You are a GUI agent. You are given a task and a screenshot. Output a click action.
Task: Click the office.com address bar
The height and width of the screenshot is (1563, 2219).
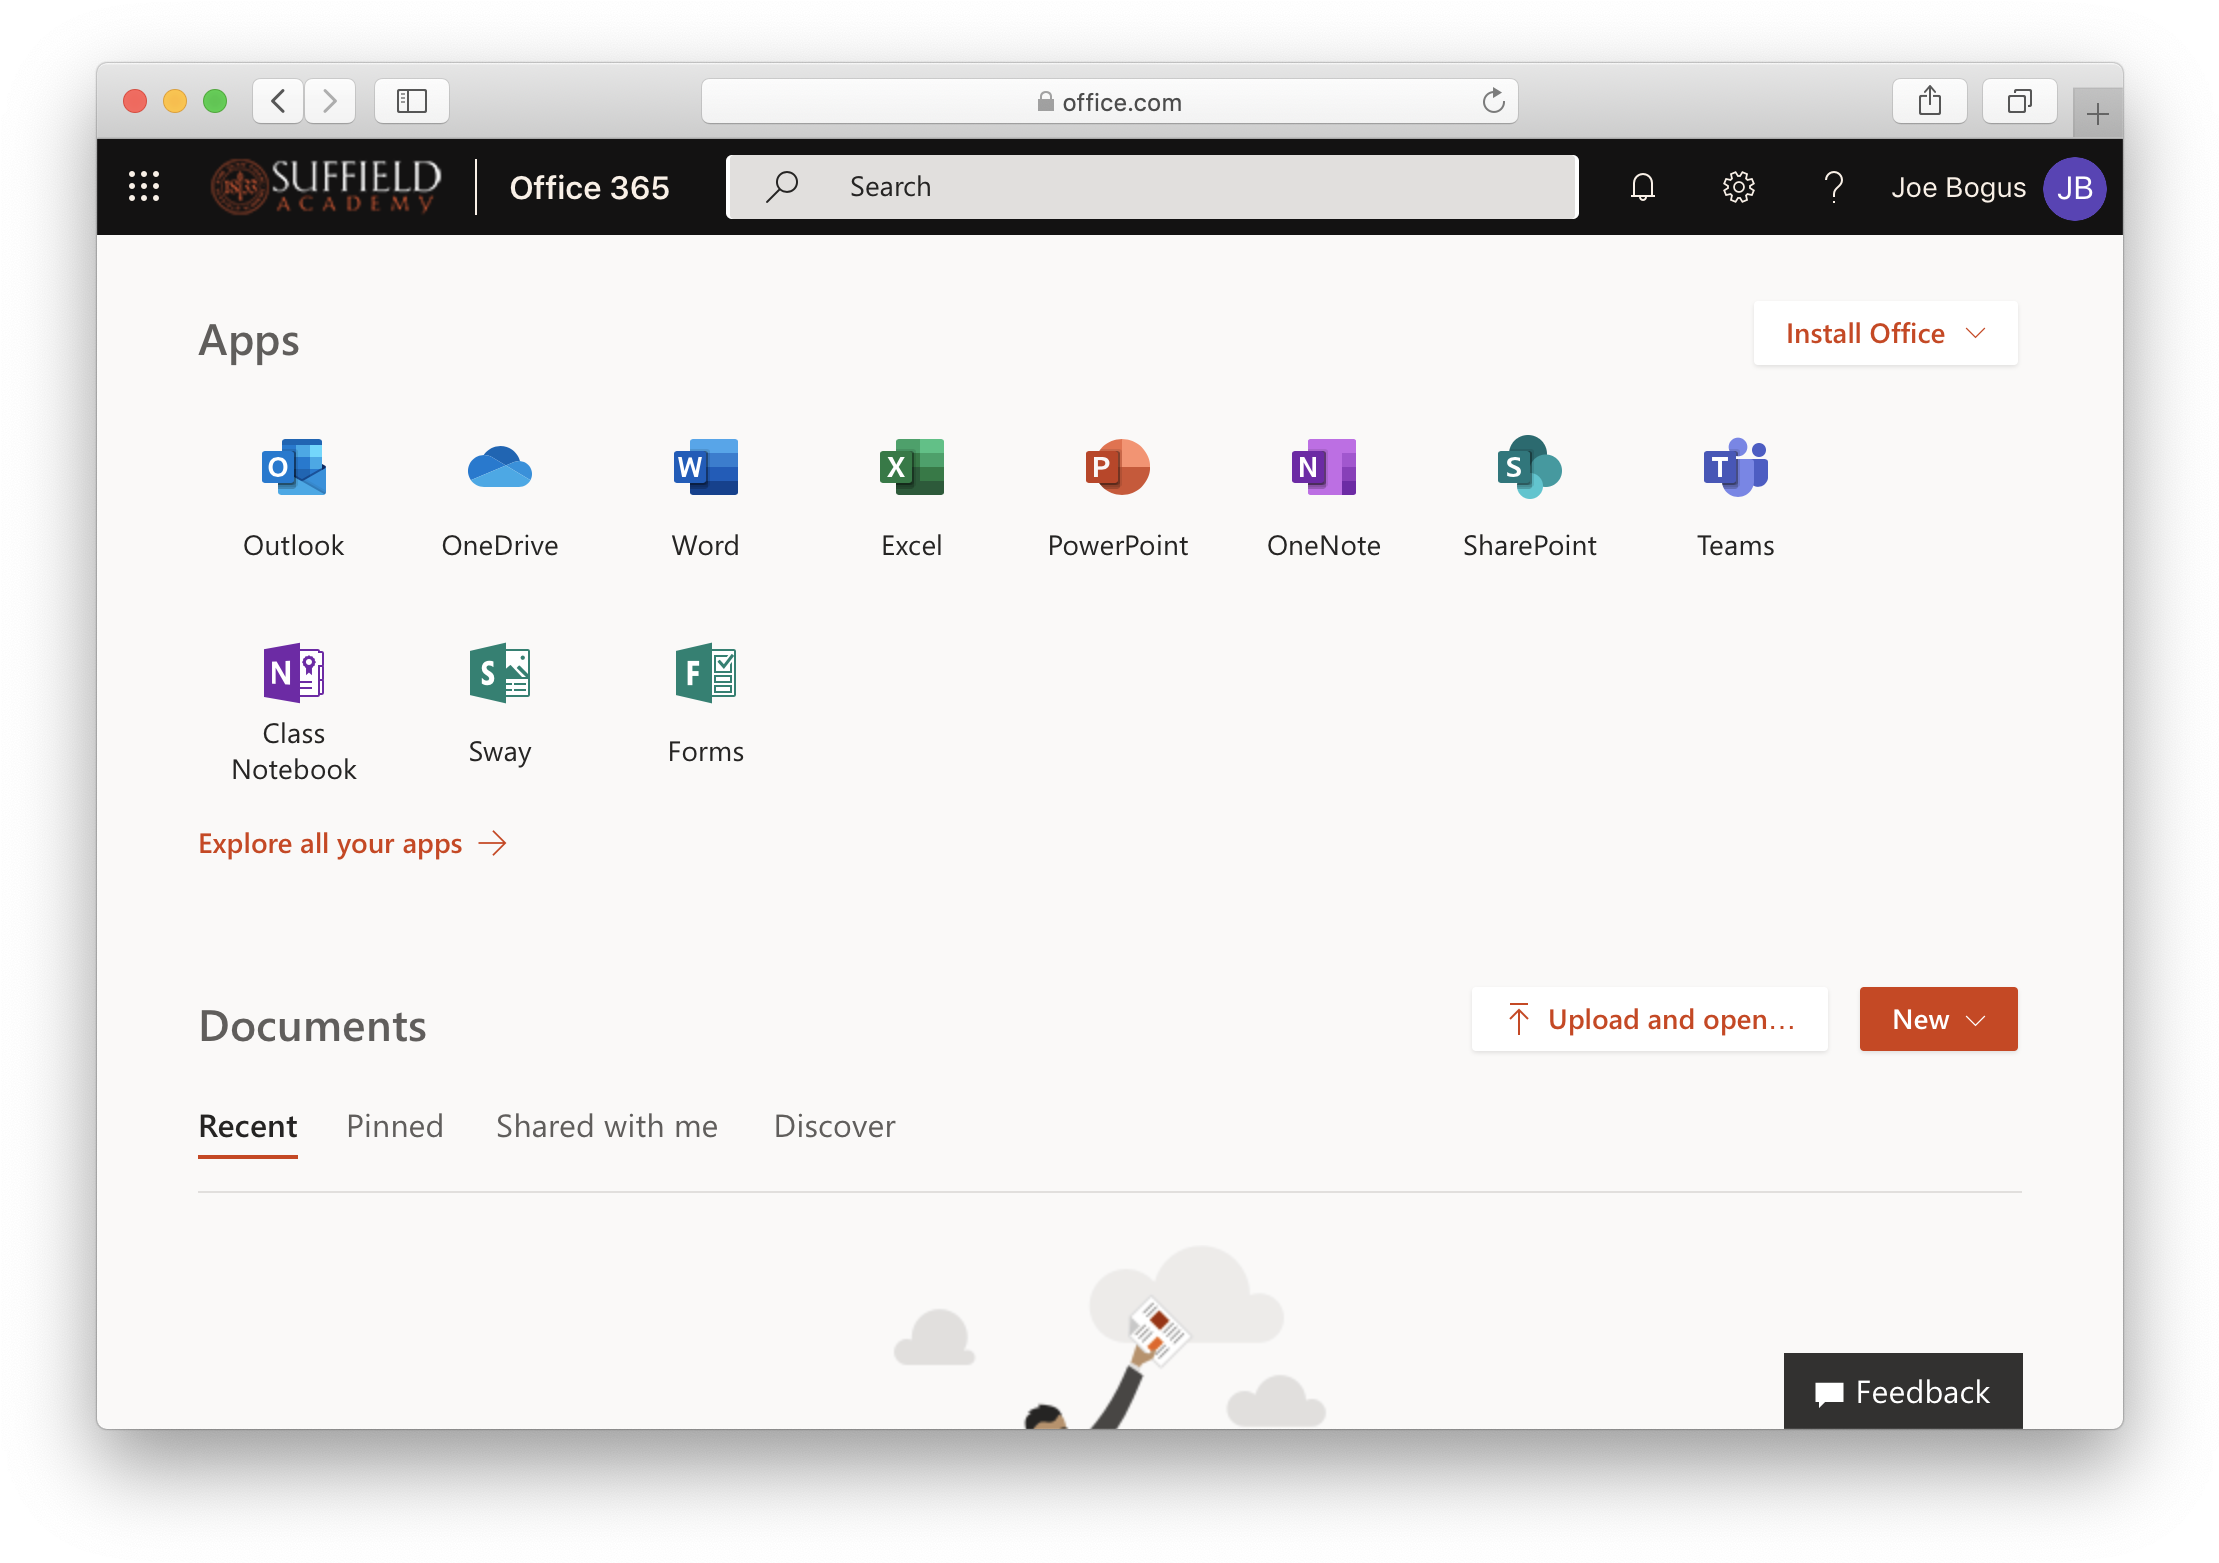point(1110,101)
